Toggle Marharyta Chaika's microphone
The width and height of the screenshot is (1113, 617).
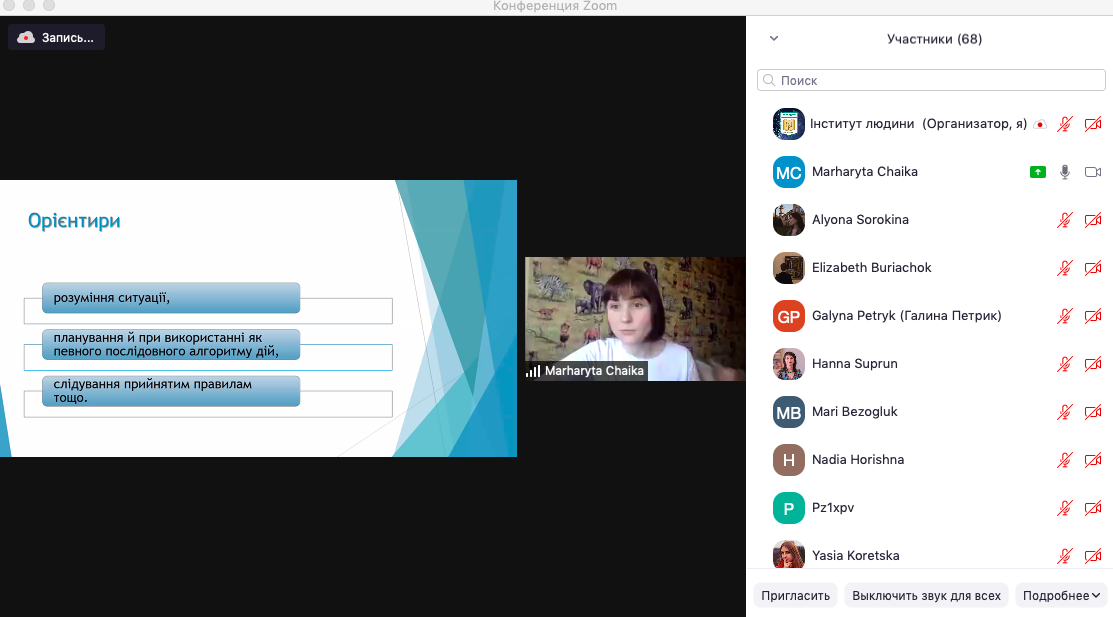[x=1065, y=172]
